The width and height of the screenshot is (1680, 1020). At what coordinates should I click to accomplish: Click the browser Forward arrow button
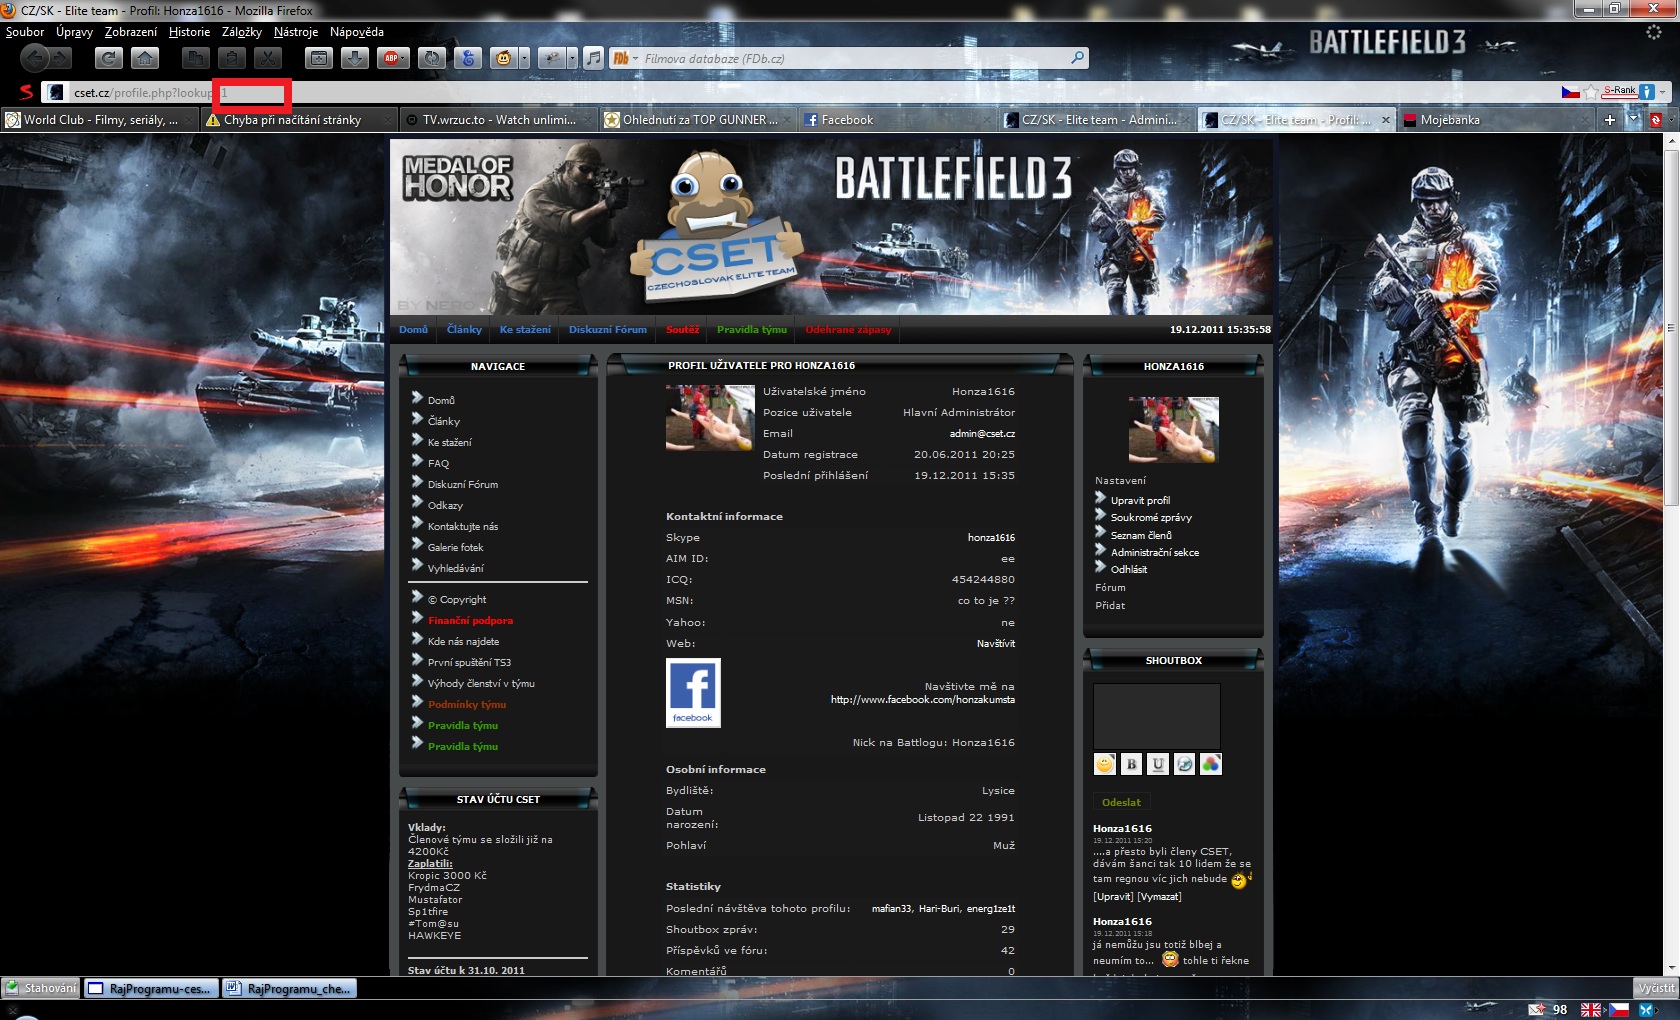(x=63, y=58)
